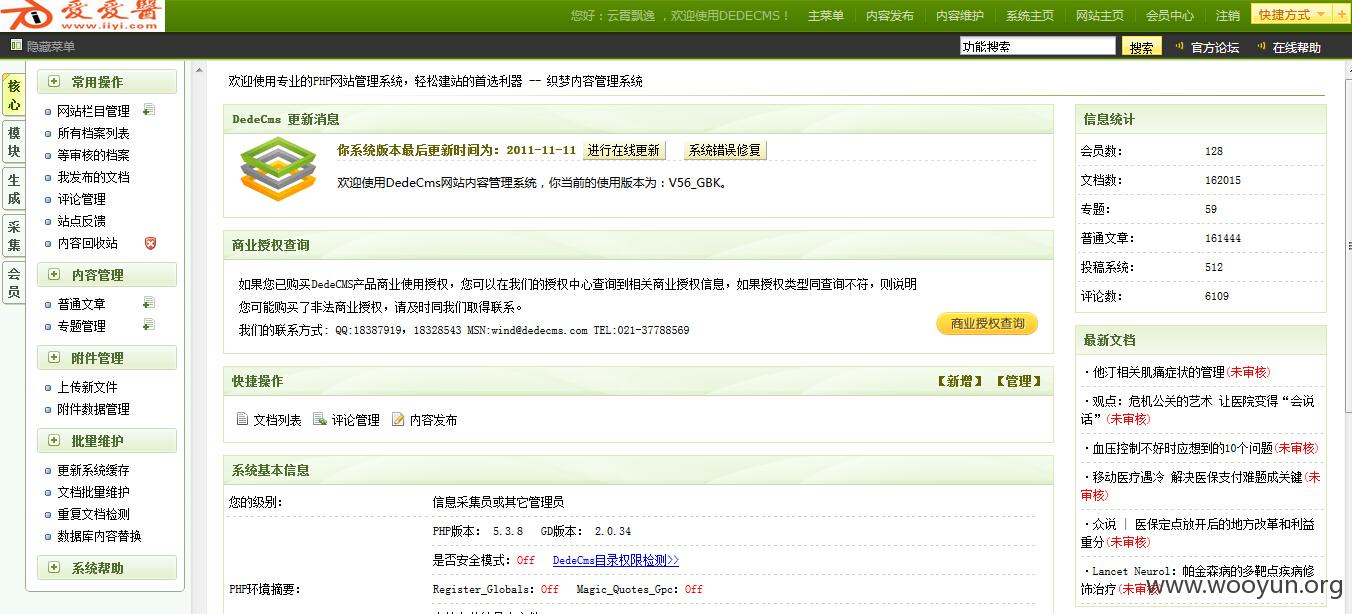
Task: Click the add icon beside 专题管理
Action: [148, 325]
